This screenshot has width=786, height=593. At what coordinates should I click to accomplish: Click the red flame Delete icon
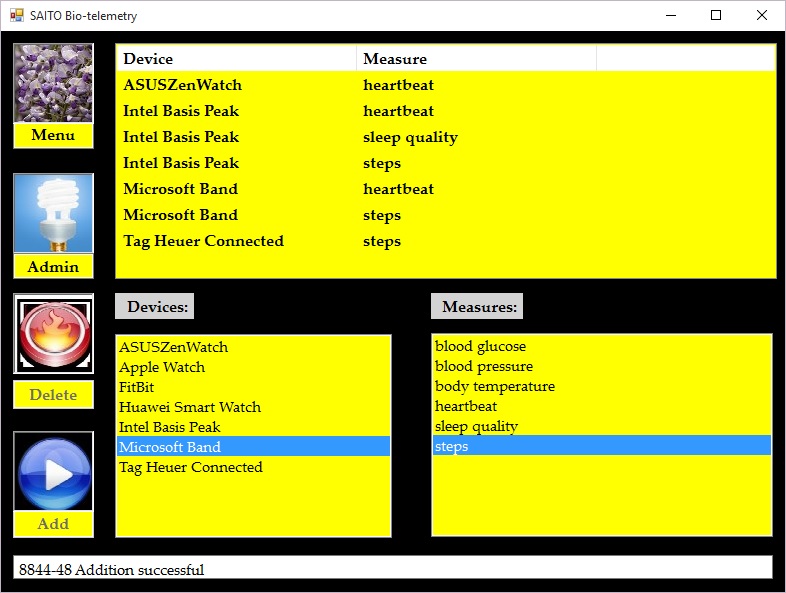click(x=53, y=334)
